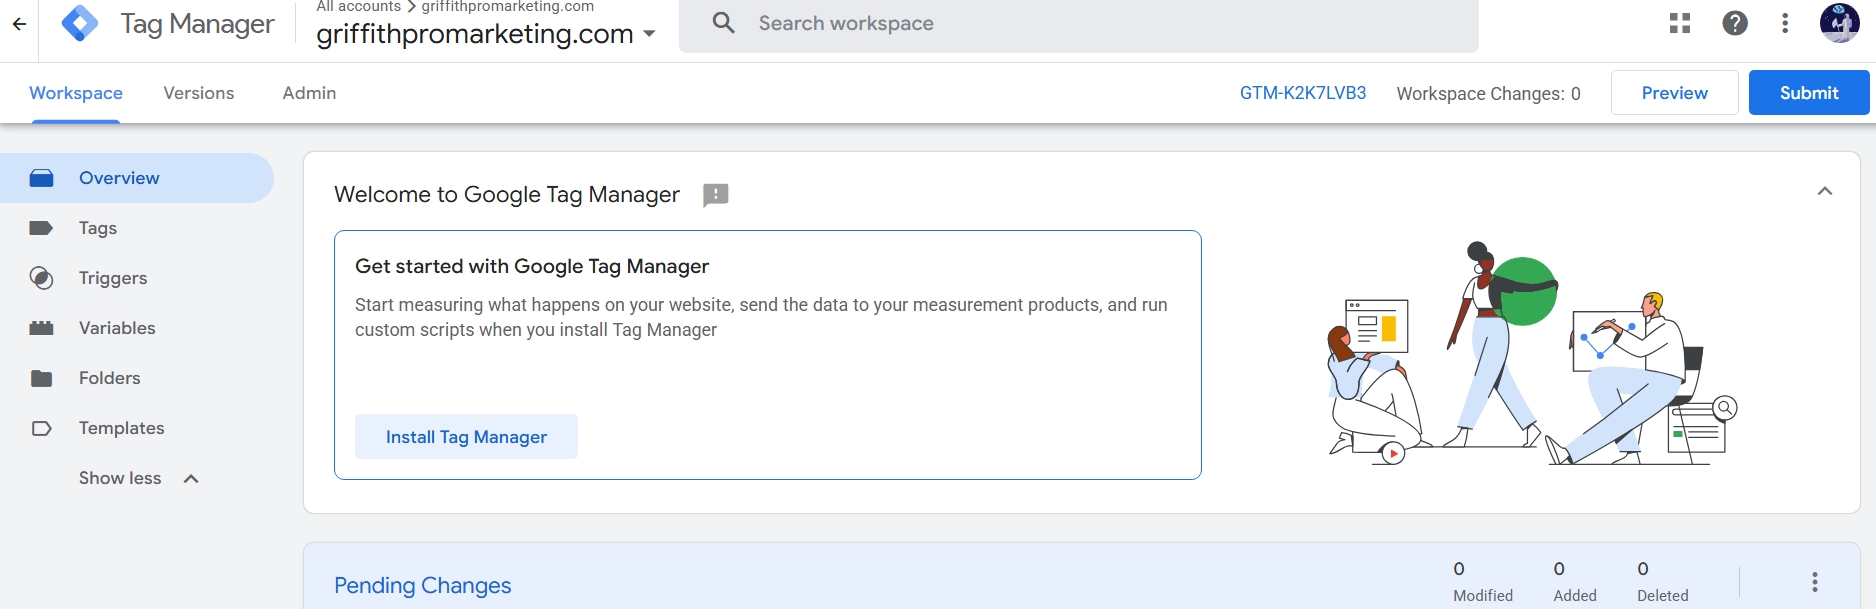Open the Pending Changes more options menu
This screenshot has width=1876, height=609.
click(1815, 582)
